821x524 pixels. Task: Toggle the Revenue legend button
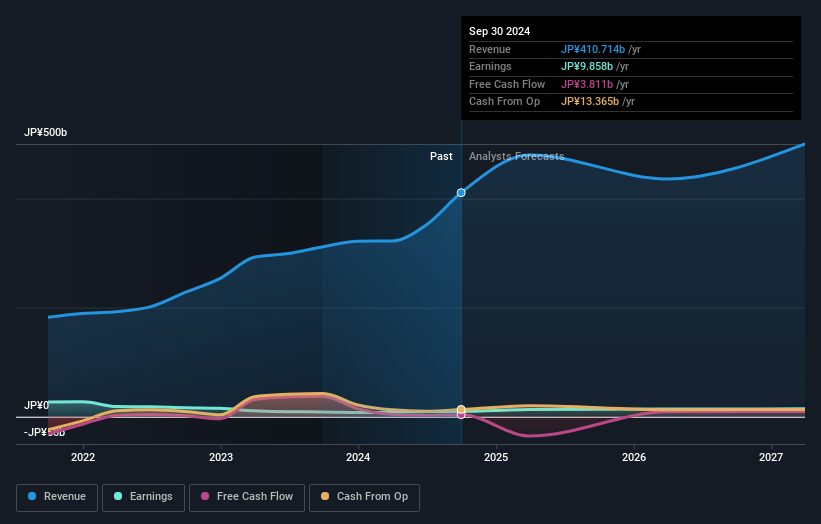(x=57, y=497)
